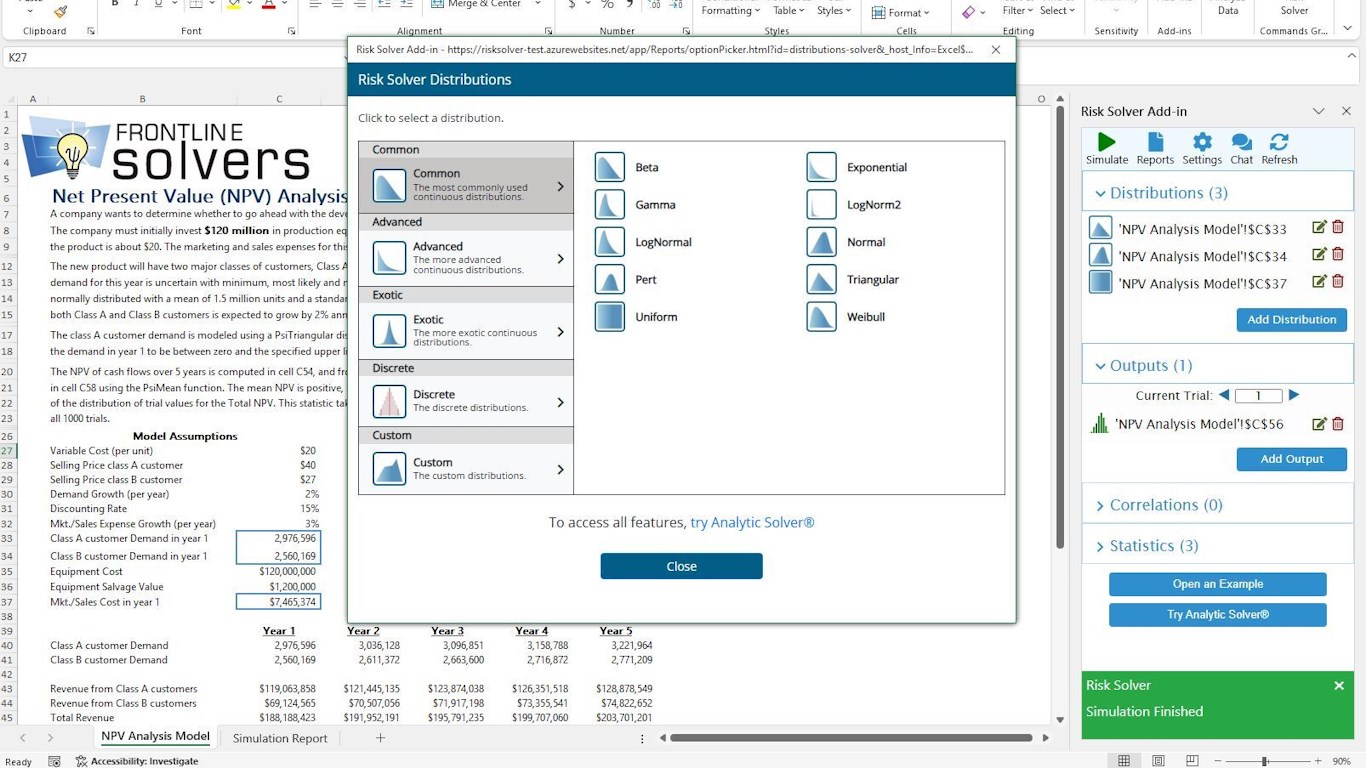Switch to Page Break Preview view

(x=1191, y=761)
